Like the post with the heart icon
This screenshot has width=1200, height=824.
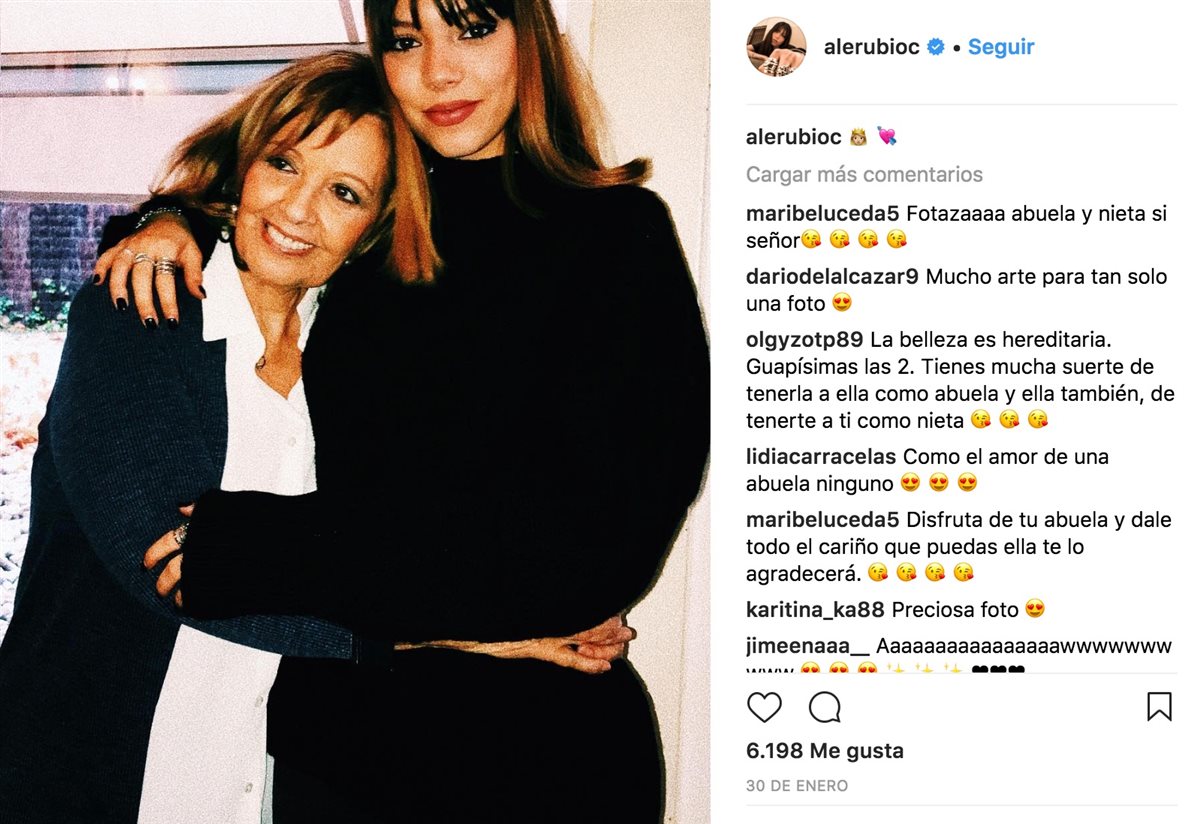click(x=764, y=707)
